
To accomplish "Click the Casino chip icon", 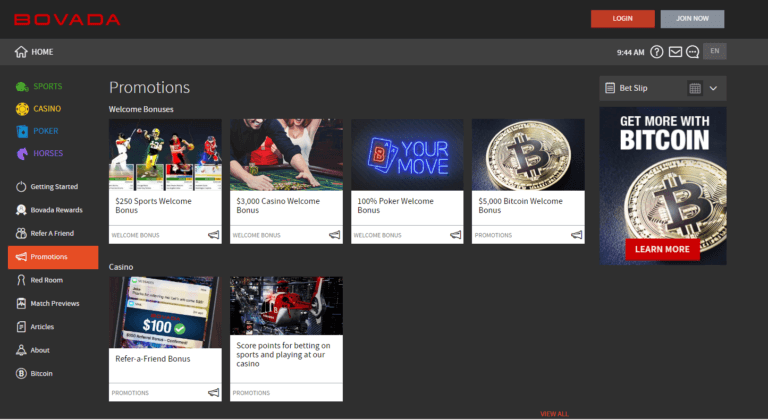I will click(x=22, y=109).
